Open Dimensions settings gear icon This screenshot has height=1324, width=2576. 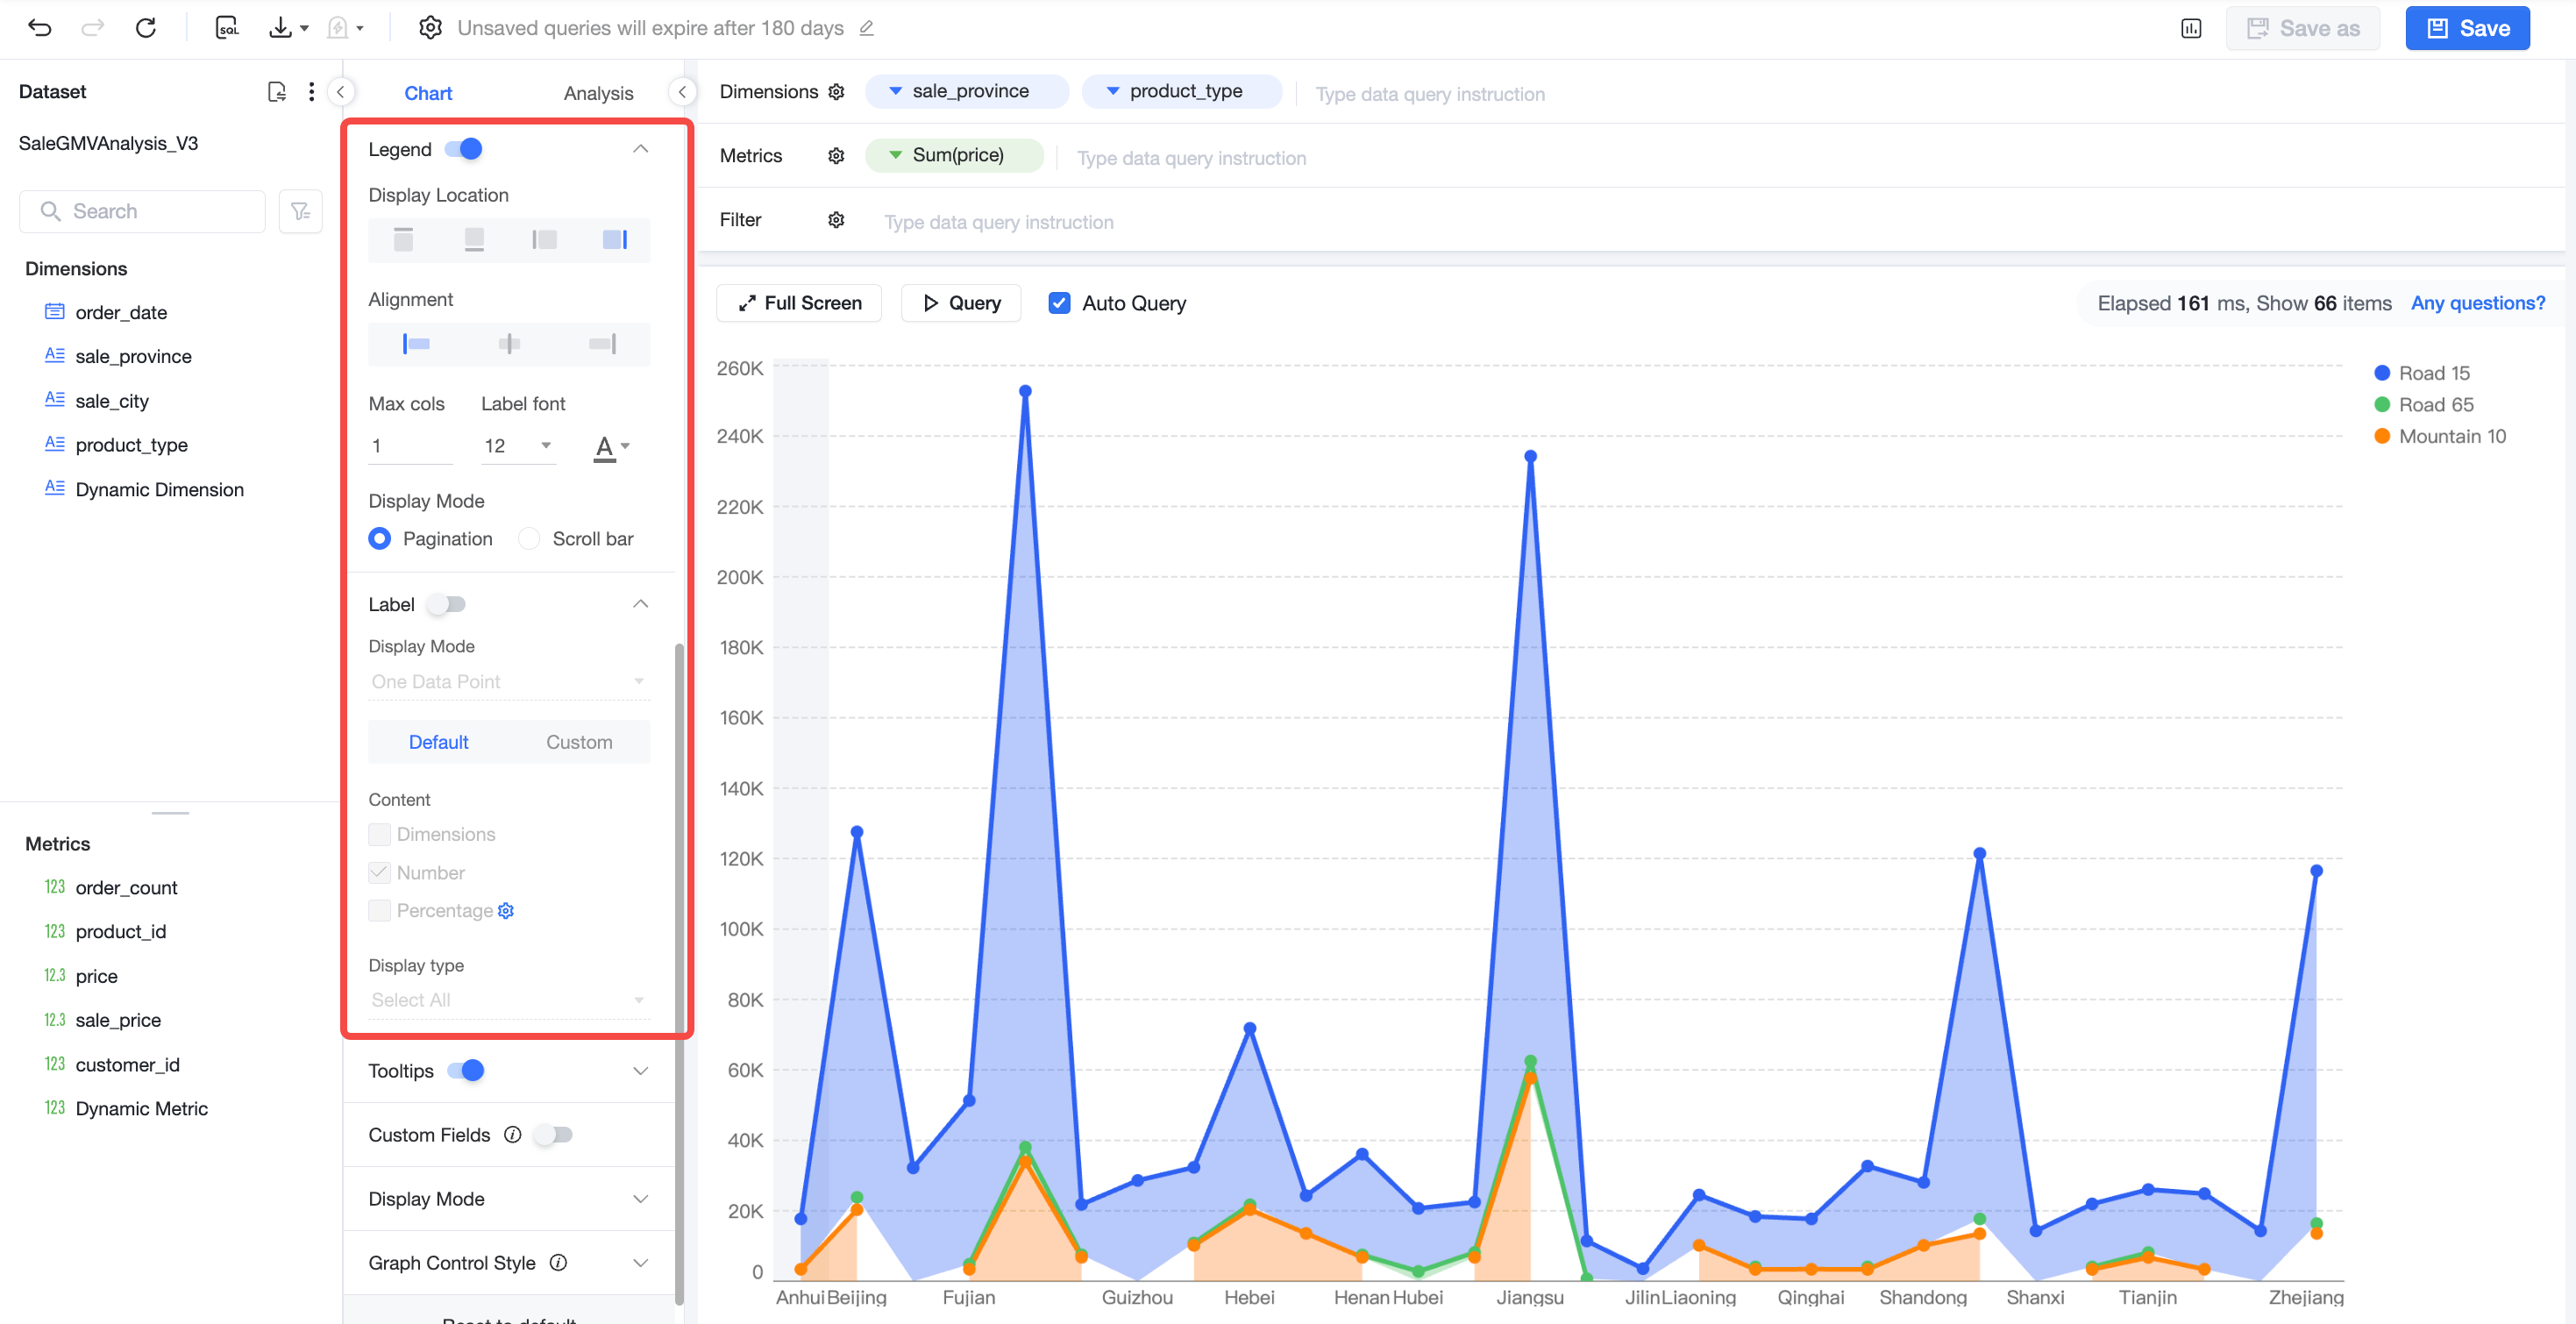point(836,92)
